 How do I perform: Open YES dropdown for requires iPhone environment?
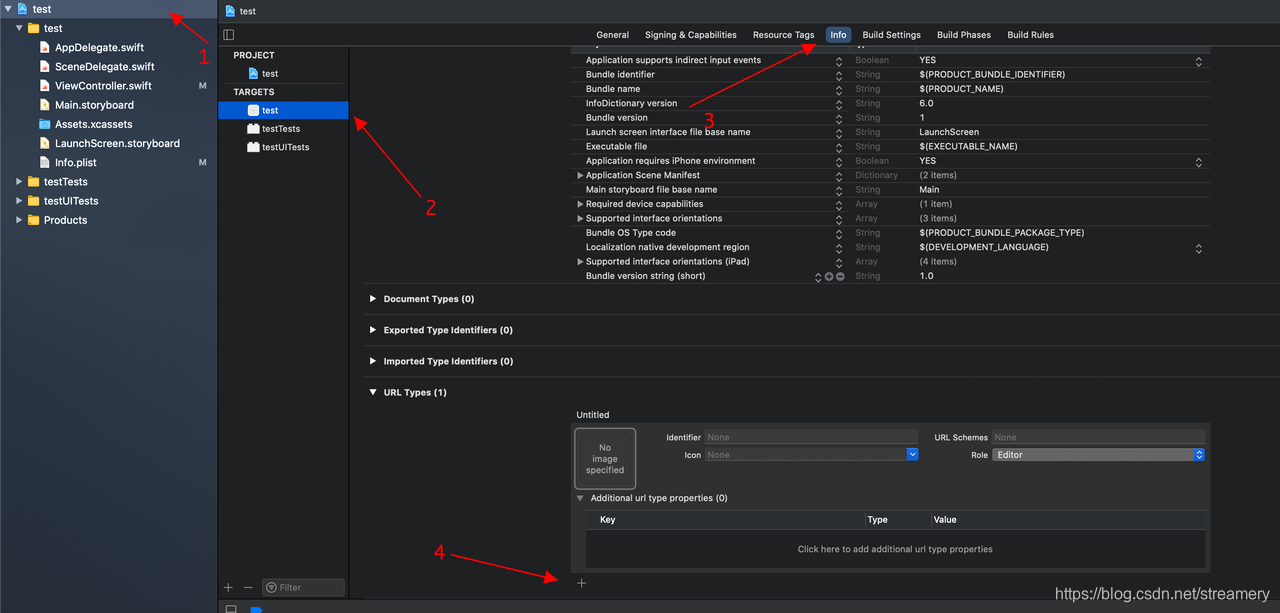click(x=1199, y=161)
